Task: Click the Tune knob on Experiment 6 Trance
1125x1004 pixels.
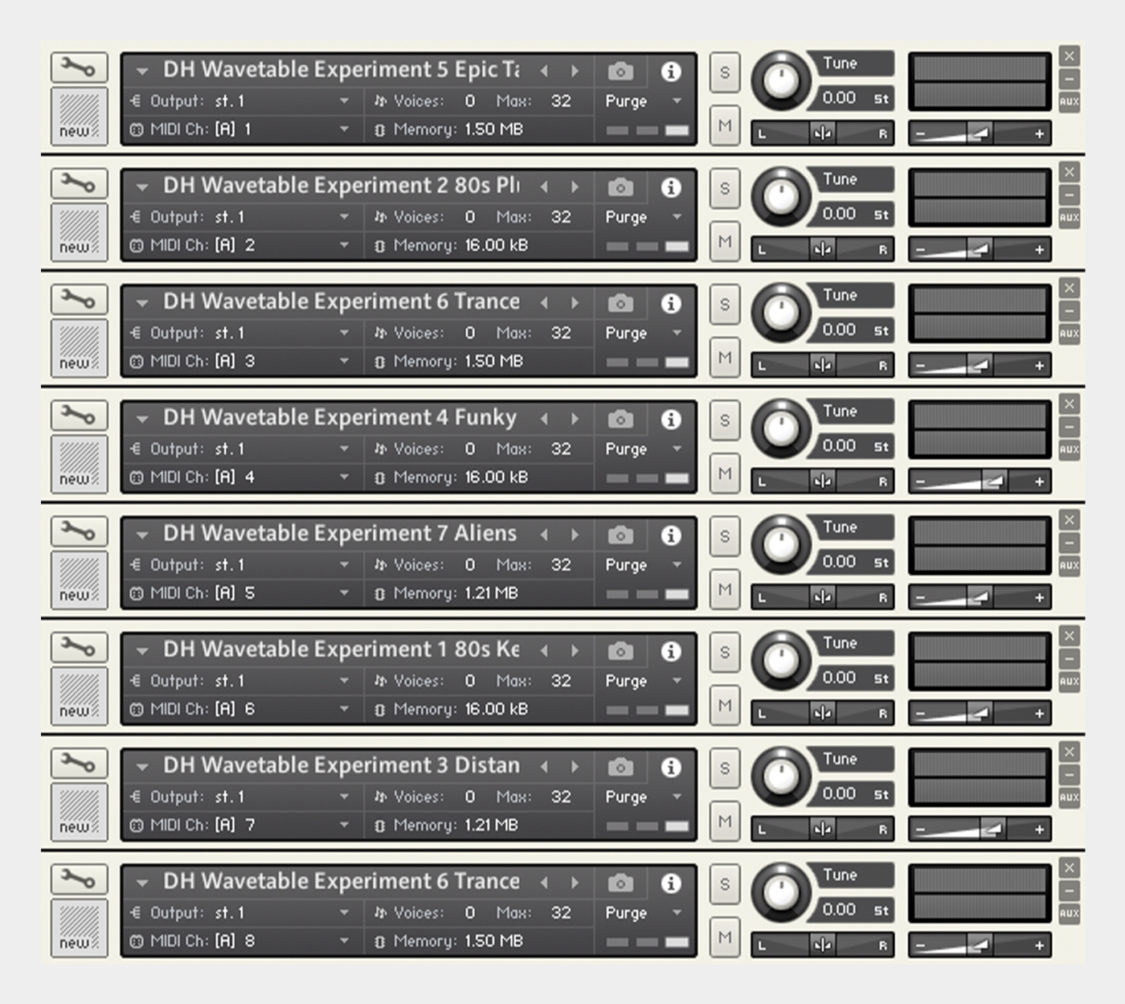Action: click(782, 313)
